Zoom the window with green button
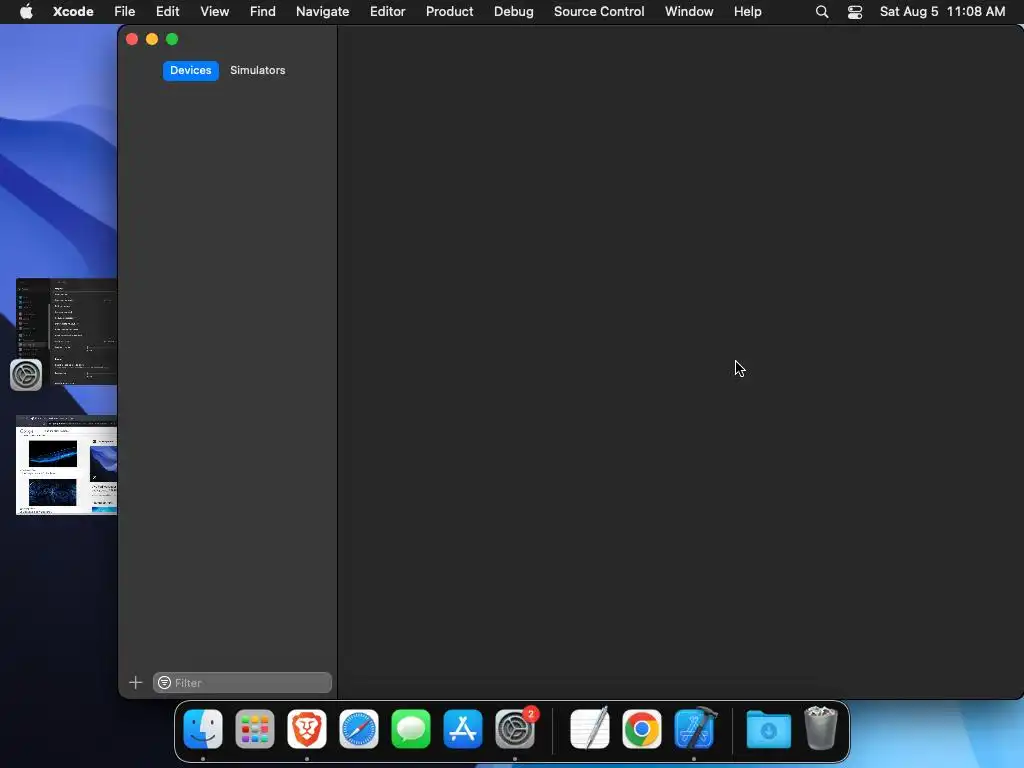This screenshot has width=1024, height=768. click(172, 39)
